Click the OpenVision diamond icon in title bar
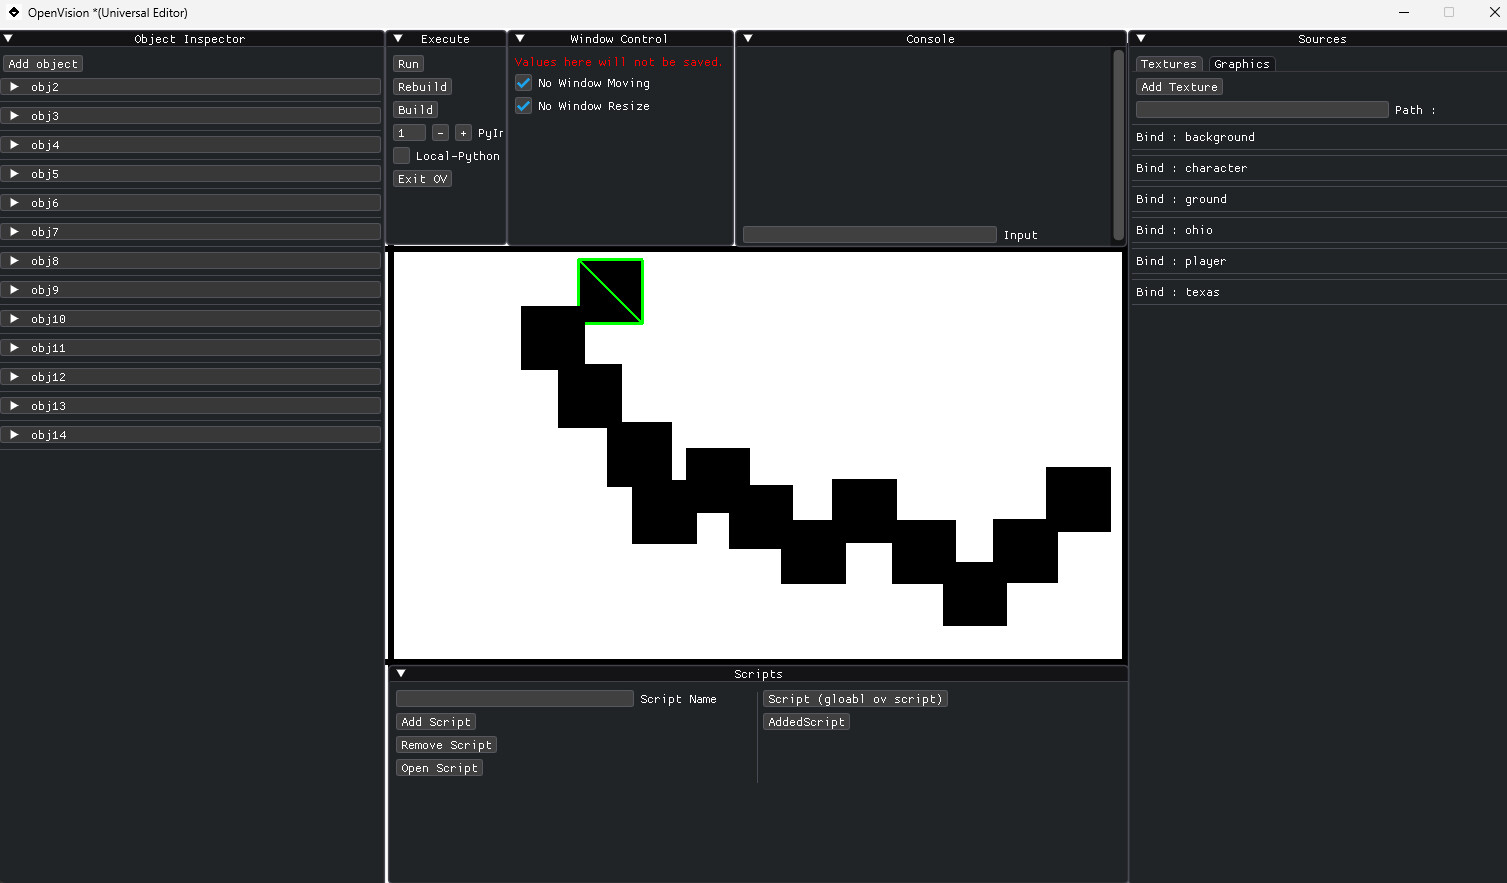The width and height of the screenshot is (1507, 883). click(13, 12)
